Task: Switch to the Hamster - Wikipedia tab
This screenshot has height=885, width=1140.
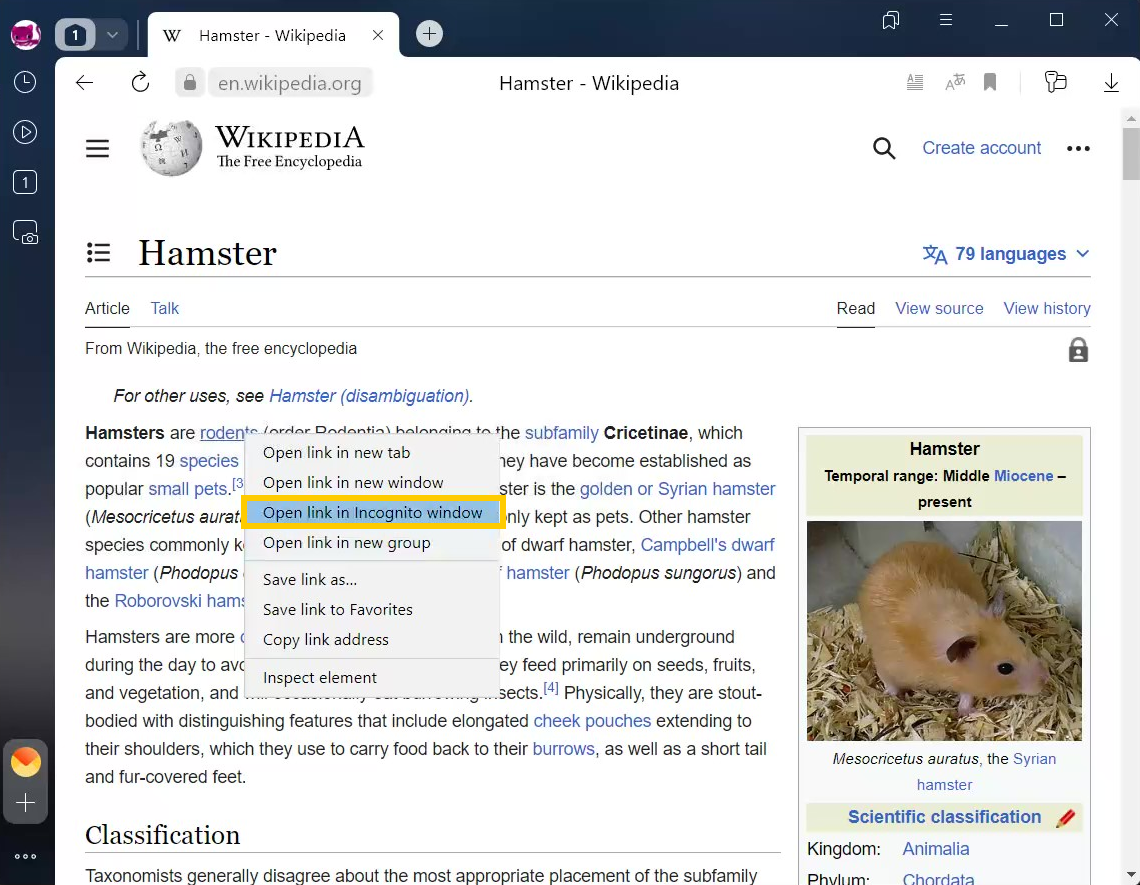Action: [x=273, y=36]
